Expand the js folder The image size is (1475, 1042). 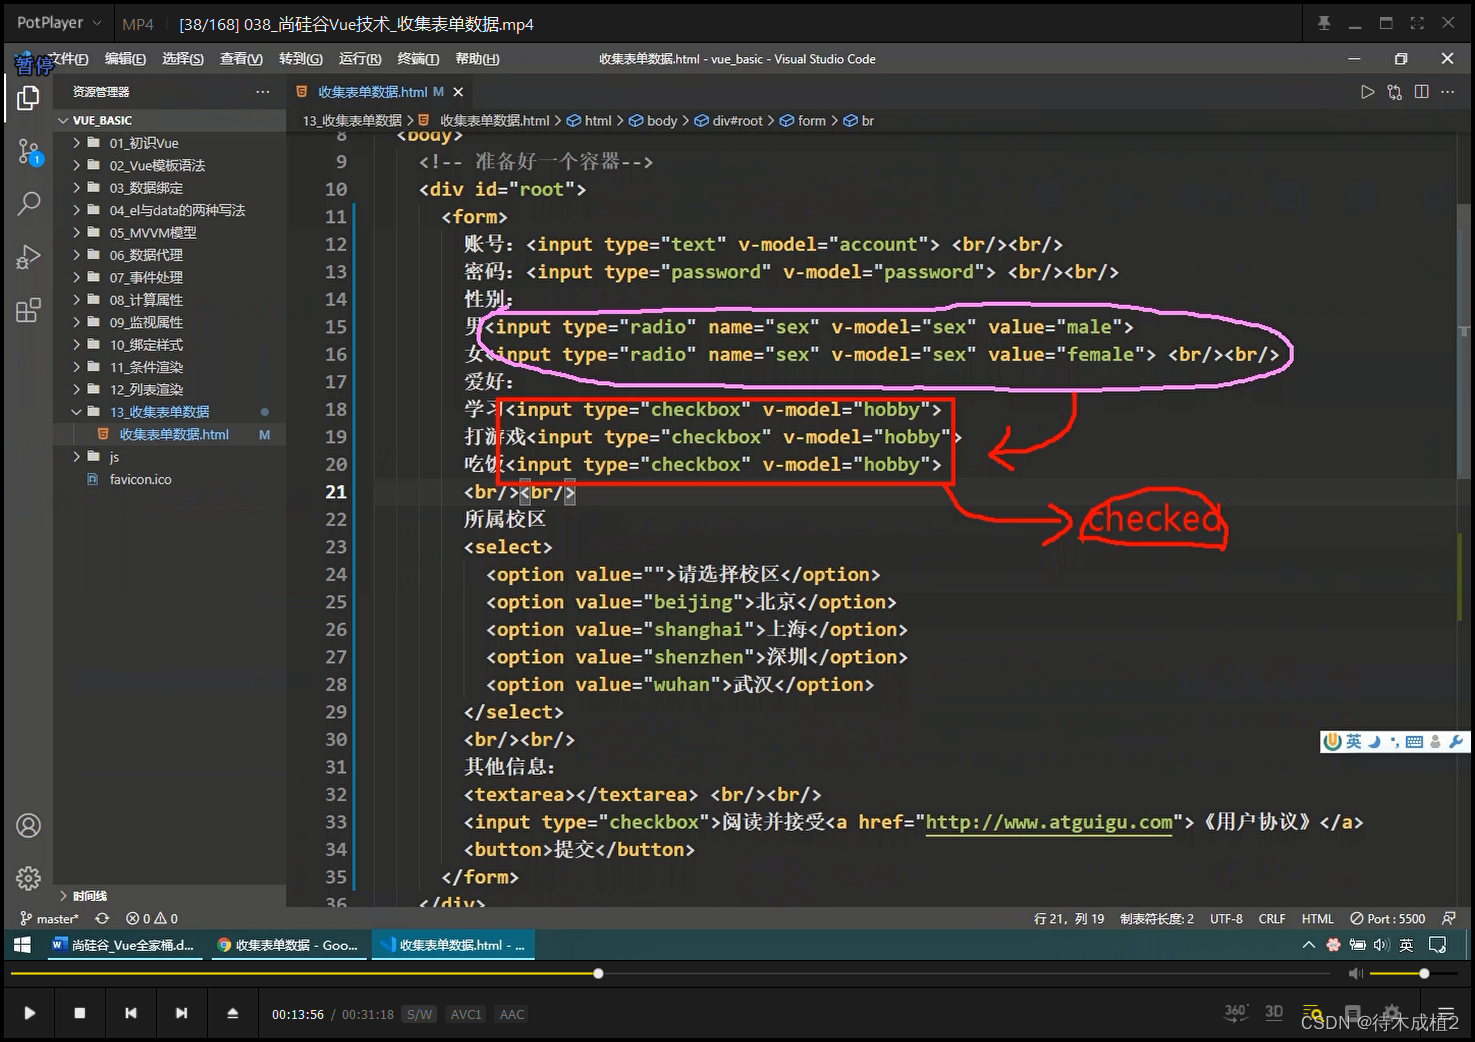click(x=169, y=457)
